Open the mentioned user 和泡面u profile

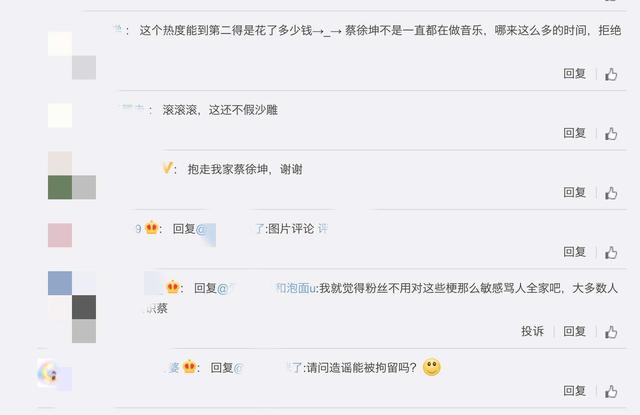coord(295,288)
